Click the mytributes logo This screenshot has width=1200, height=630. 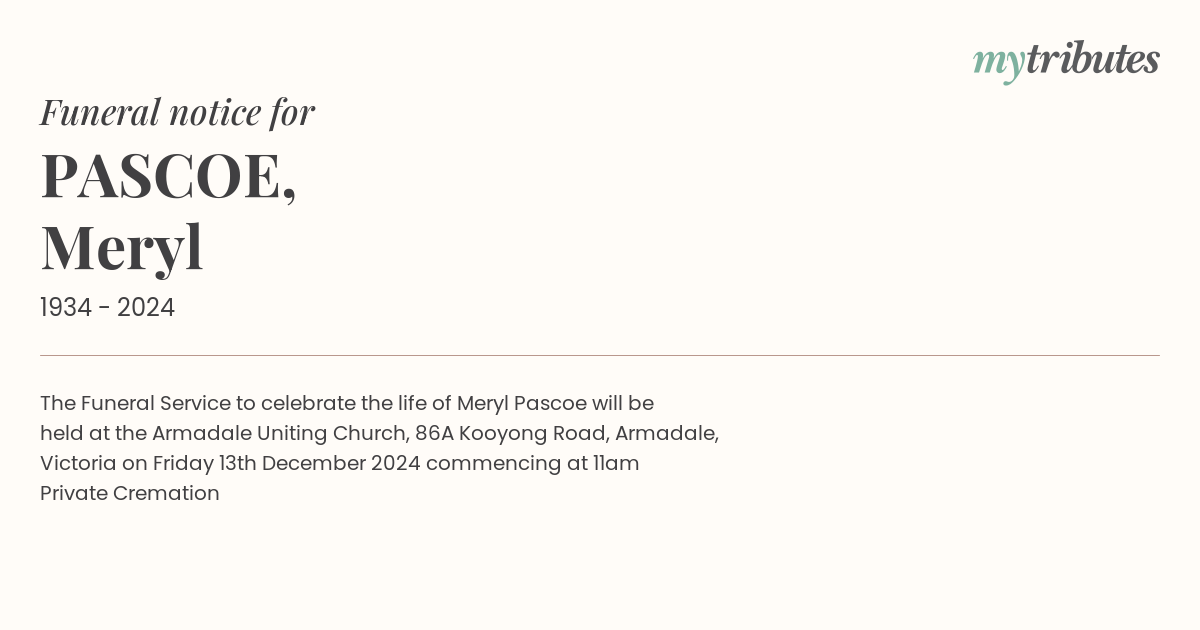pyautogui.click(x=1066, y=61)
